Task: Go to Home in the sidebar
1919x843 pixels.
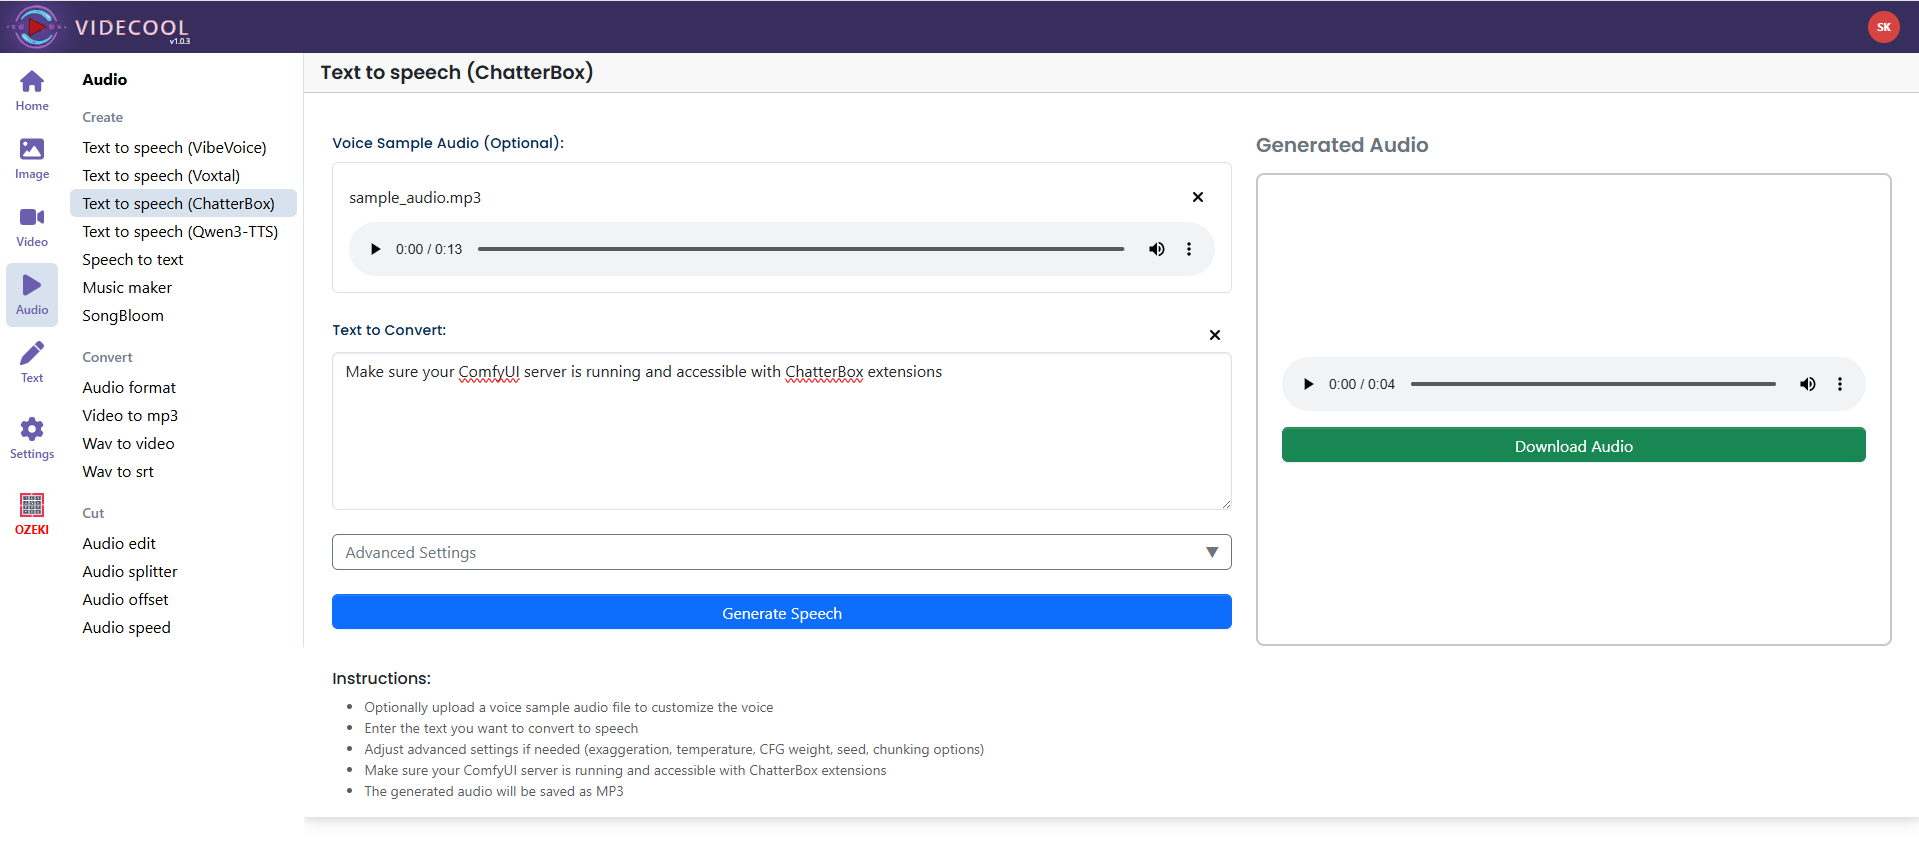Action: pos(32,91)
